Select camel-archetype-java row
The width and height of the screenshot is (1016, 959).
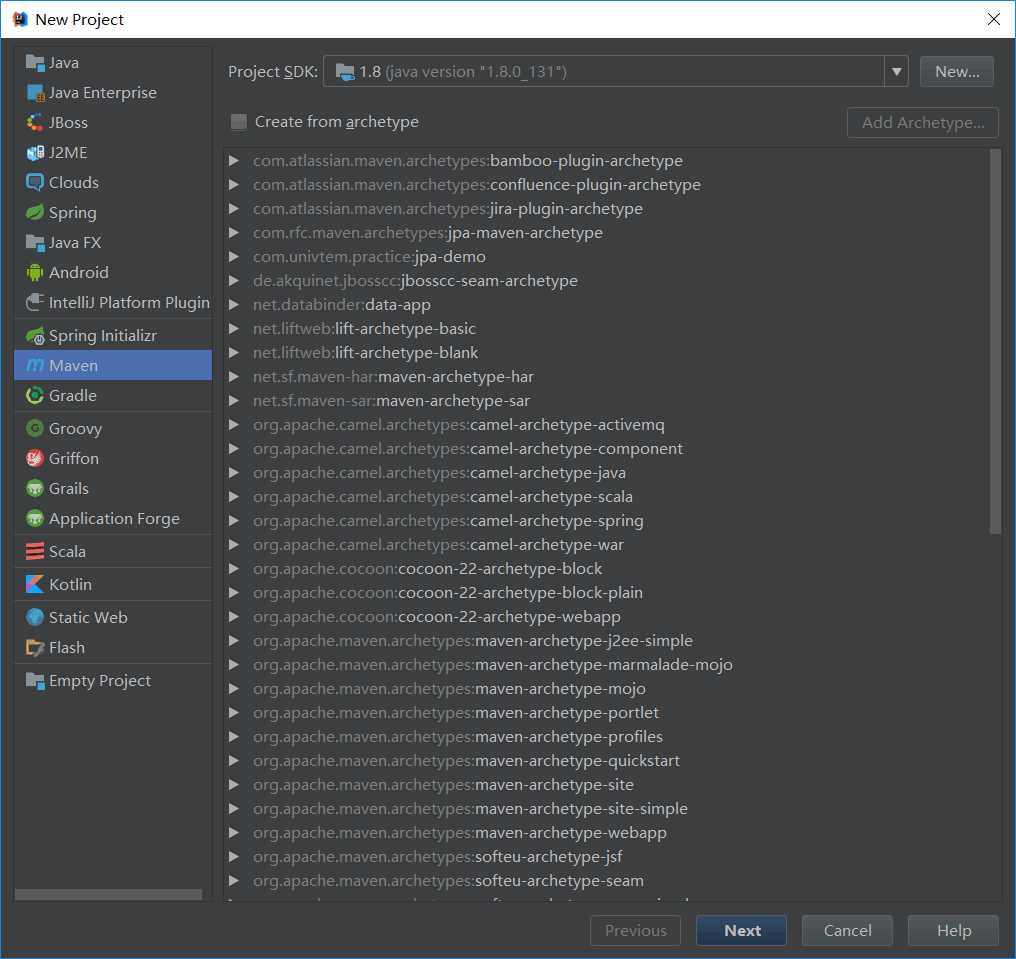click(606, 472)
